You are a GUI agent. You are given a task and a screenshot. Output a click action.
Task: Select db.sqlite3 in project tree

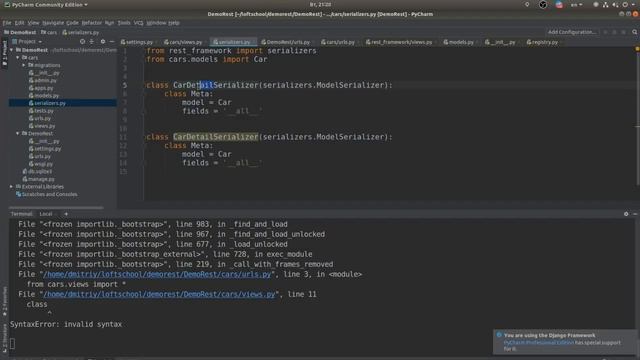point(37,171)
